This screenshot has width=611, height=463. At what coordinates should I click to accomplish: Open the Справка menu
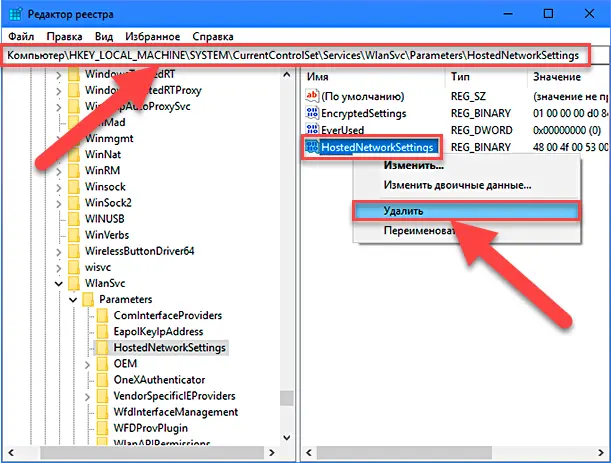(213, 37)
